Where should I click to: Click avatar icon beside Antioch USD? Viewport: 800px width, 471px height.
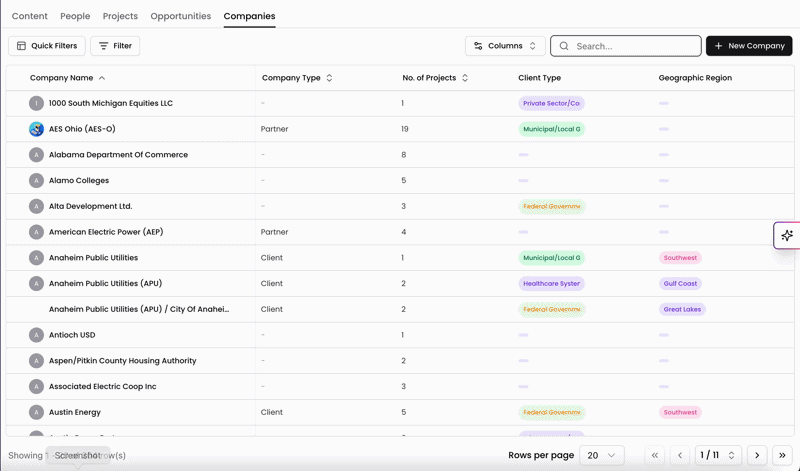(x=36, y=335)
